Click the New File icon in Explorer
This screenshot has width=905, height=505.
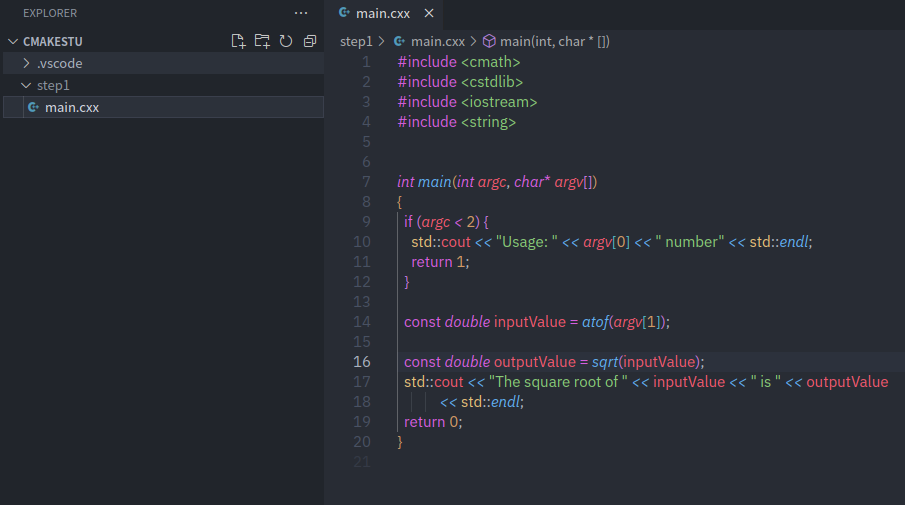(x=238, y=41)
